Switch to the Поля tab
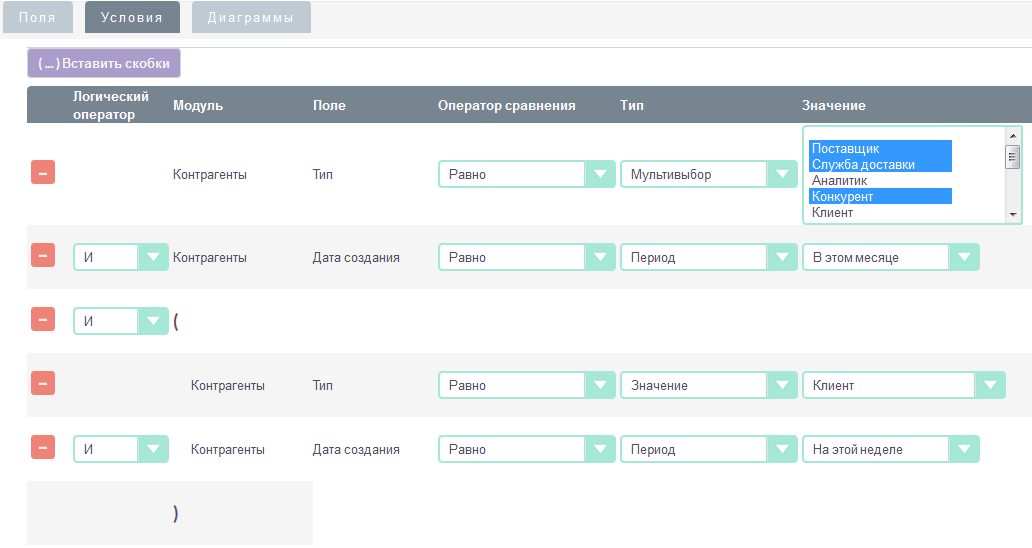Screen dimensions: 1032x548 (38, 18)
